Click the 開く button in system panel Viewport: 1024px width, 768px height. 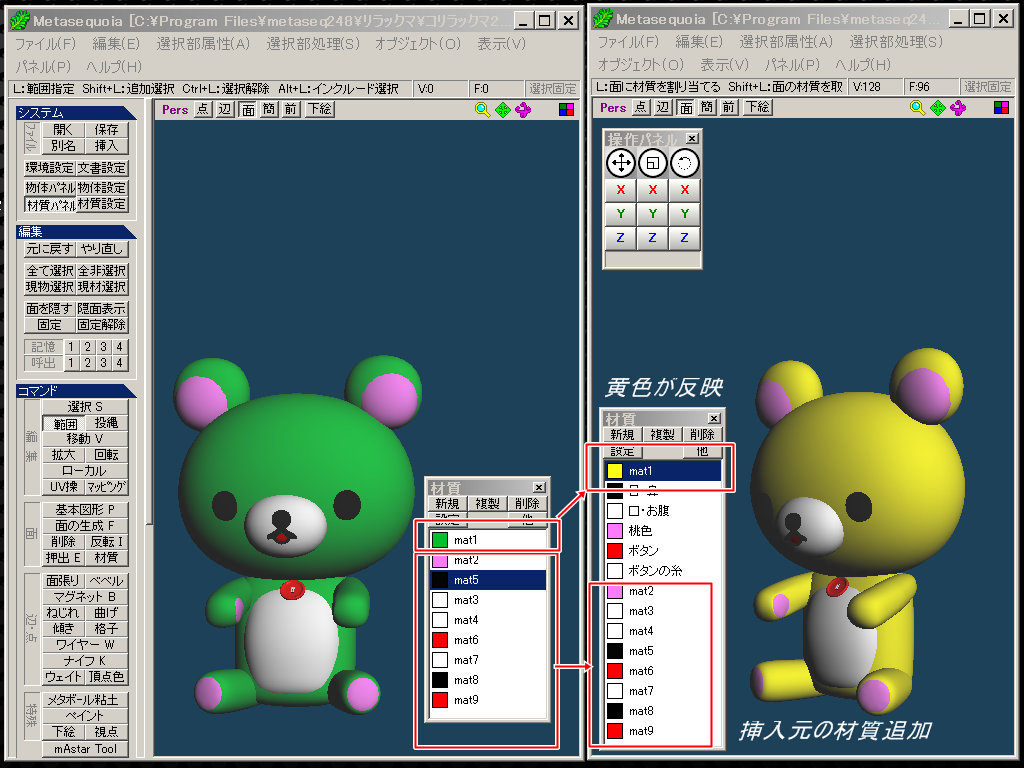(x=63, y=129)
